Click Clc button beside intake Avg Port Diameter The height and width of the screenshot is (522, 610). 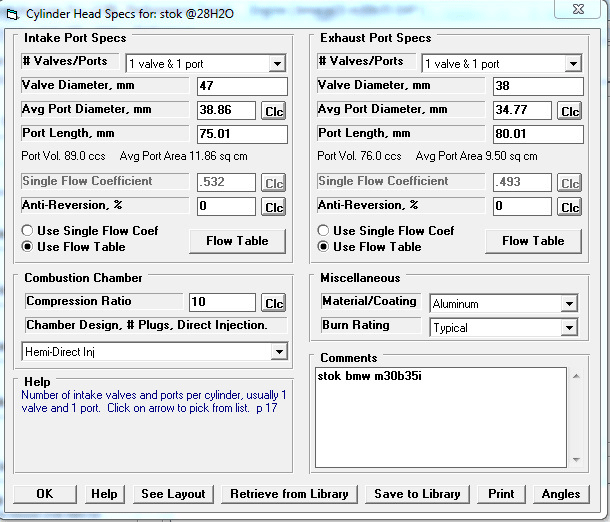[x=273, y=111]
